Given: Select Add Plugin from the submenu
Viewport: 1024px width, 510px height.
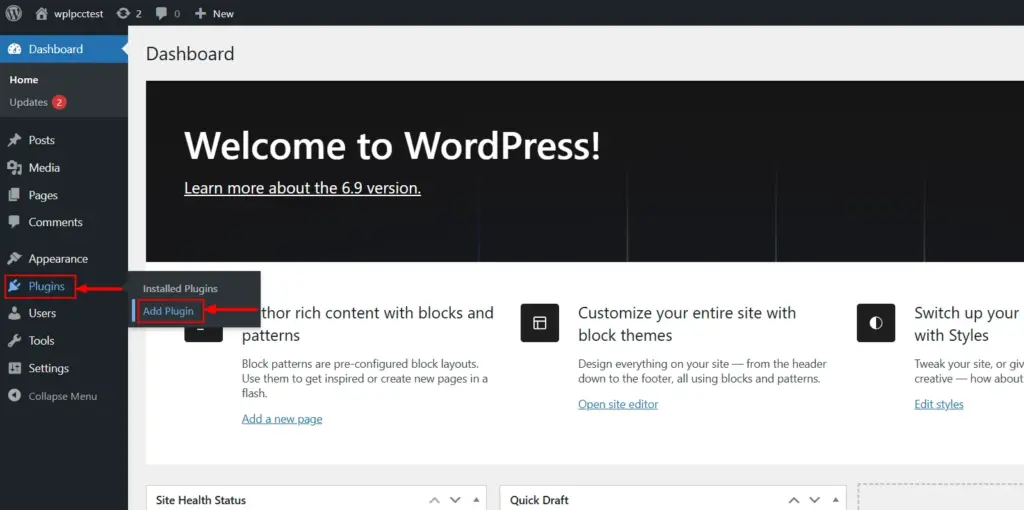Looking at the screenshot, I should pos(168,311).
